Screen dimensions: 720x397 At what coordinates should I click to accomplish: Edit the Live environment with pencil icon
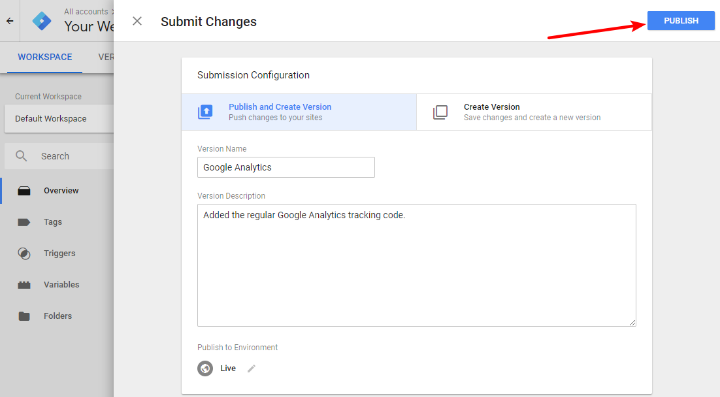click(x=251, y=368)
